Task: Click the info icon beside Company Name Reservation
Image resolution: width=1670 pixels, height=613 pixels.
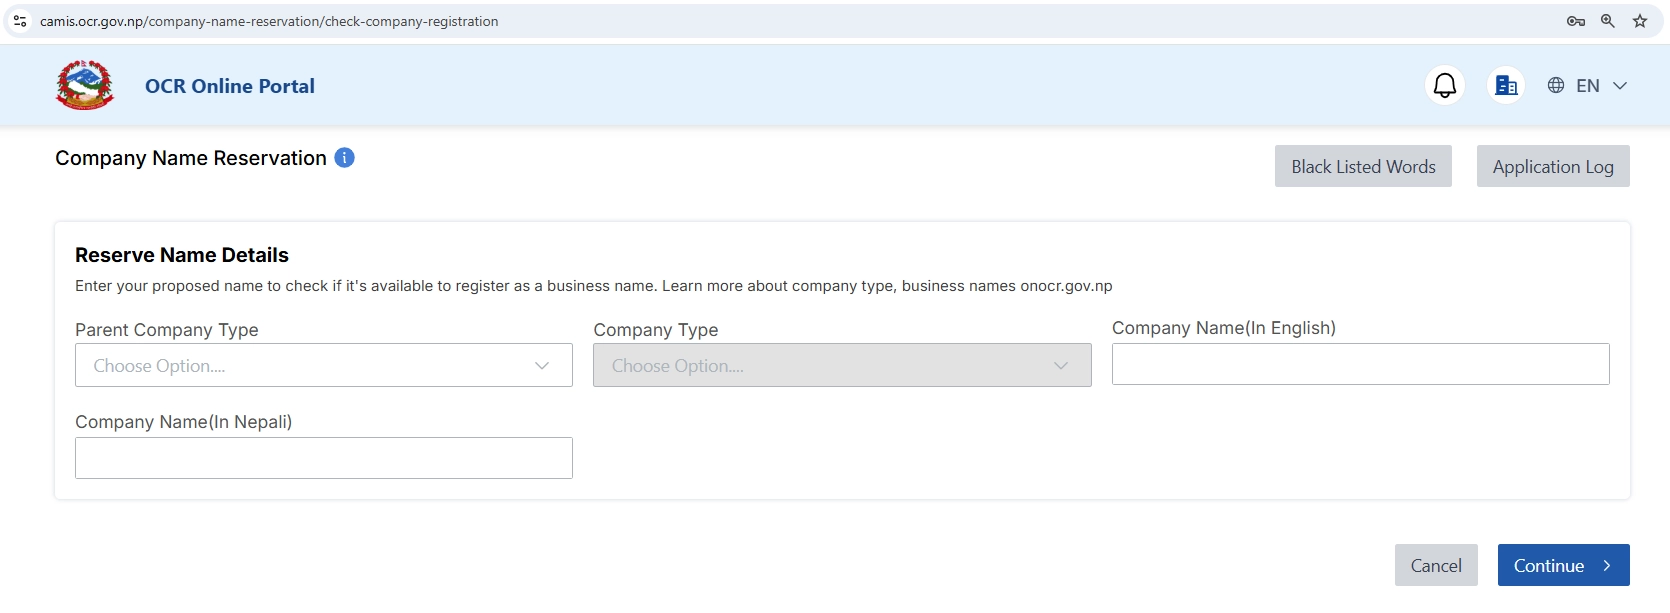Action: pyautogui.click(x=344, y=158)
